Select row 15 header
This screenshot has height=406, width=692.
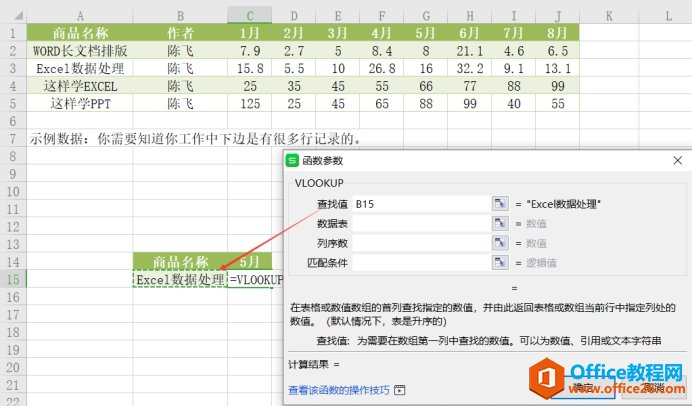point(13,279)
